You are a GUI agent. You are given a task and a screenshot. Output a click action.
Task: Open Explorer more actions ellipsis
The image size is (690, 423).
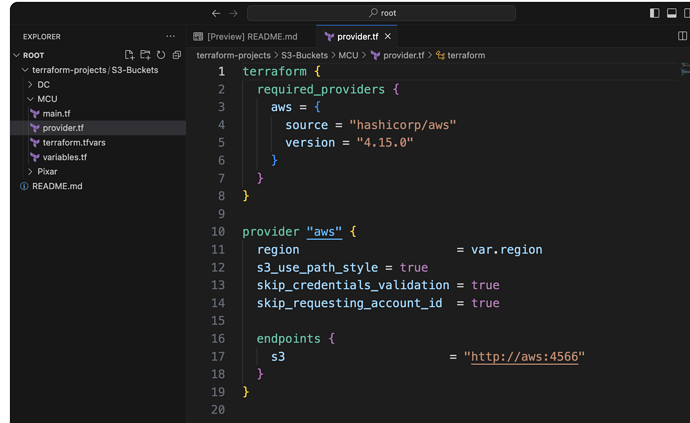tap(170, 37)
